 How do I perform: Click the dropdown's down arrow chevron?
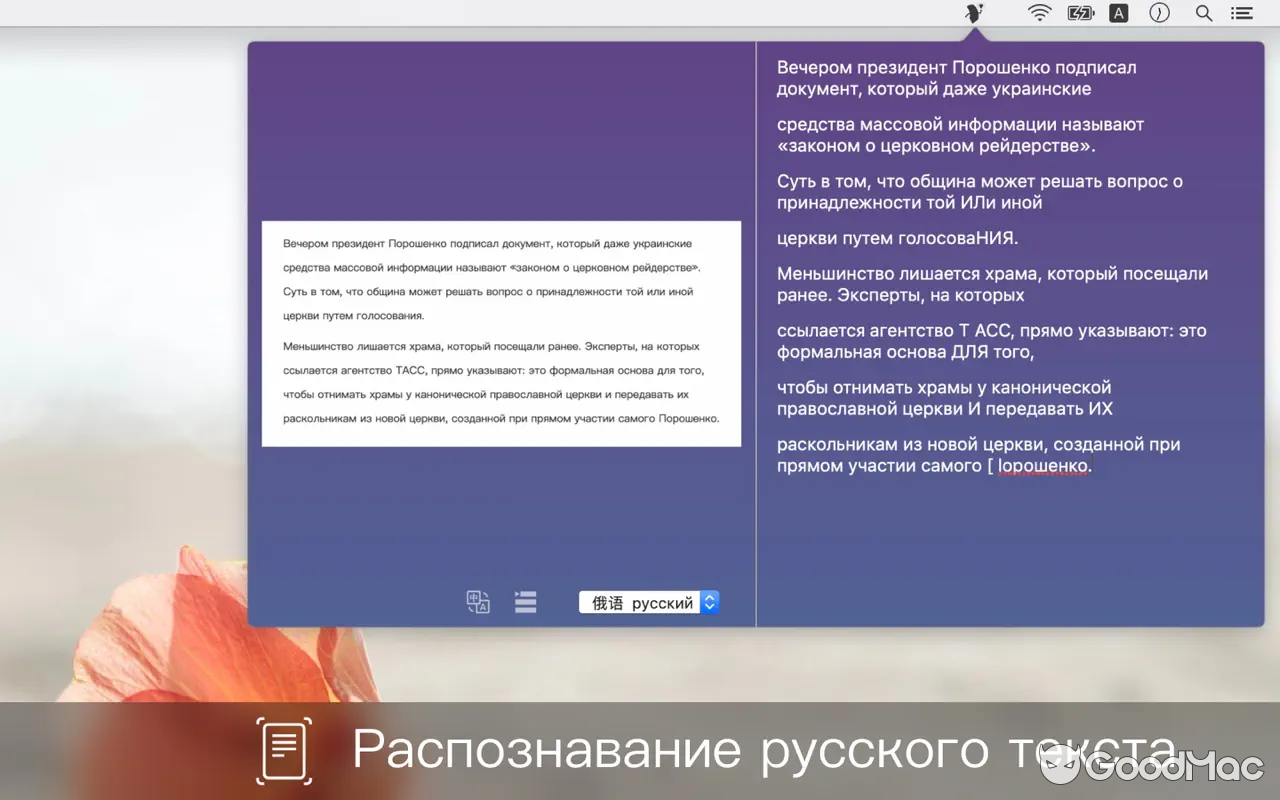tap(709, 606)
